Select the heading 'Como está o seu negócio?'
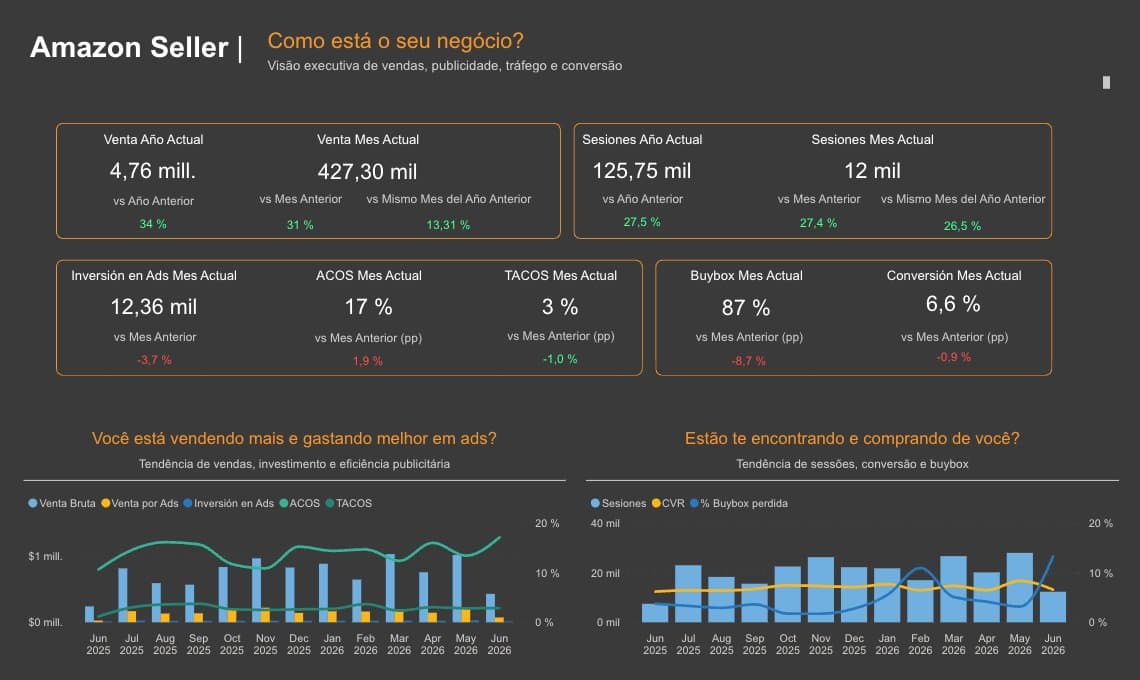 tap(396, 41)
